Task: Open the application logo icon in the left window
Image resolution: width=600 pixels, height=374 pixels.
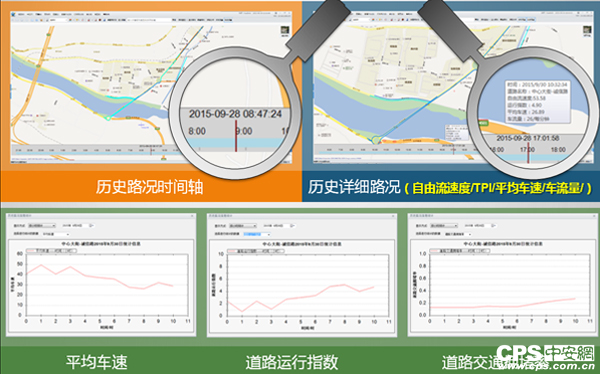Action: pos(14,14)
